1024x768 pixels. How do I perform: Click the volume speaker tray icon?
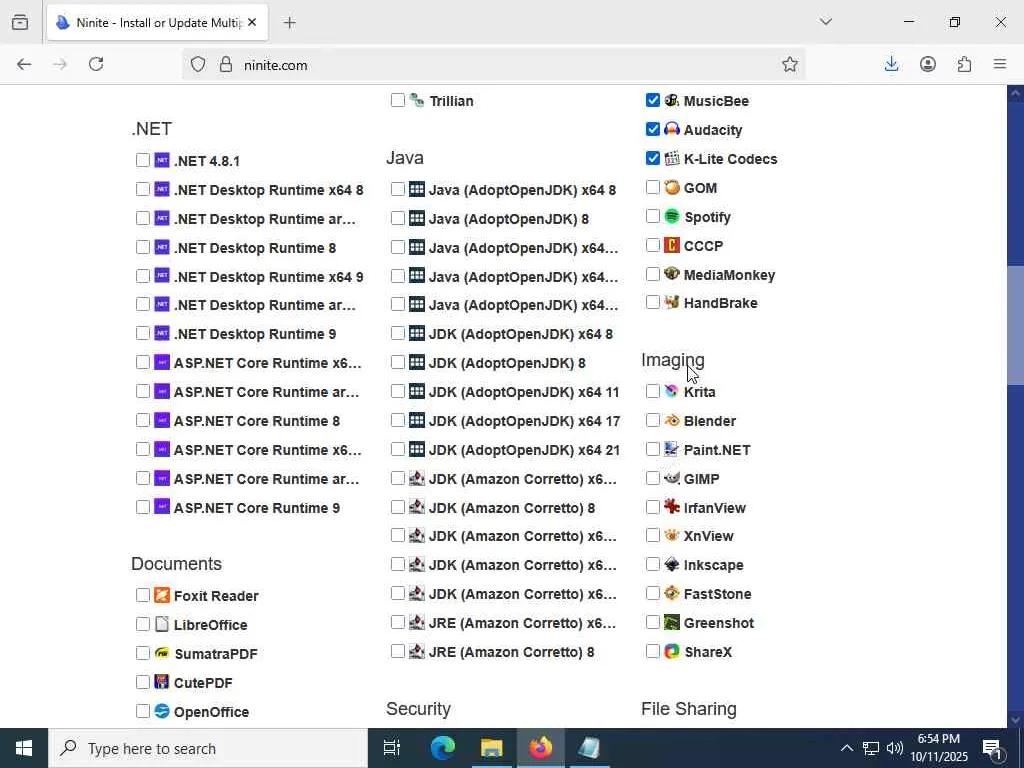pos(895,748)
